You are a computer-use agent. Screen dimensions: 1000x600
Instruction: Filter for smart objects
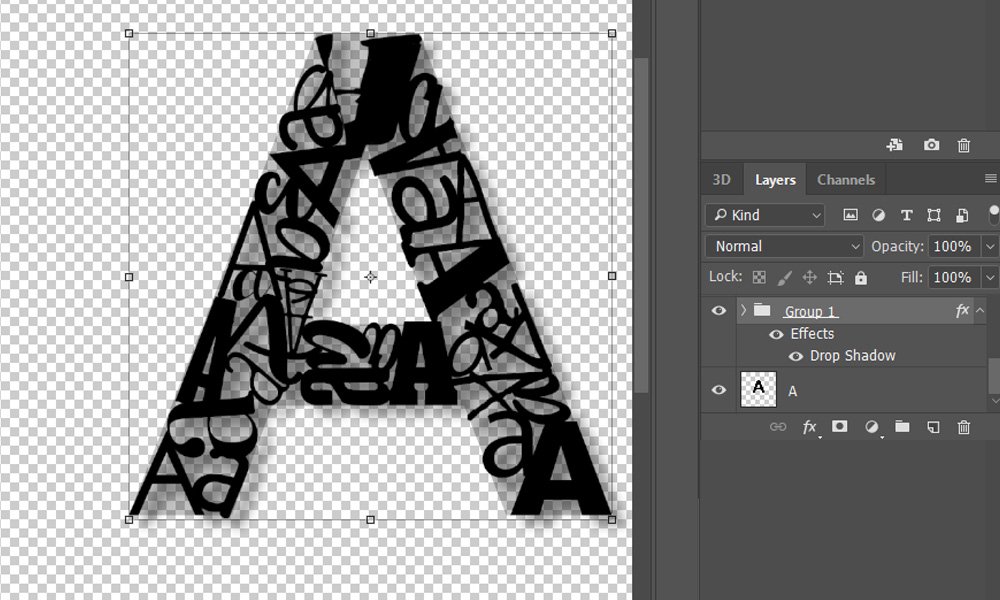tap(962, 215)
